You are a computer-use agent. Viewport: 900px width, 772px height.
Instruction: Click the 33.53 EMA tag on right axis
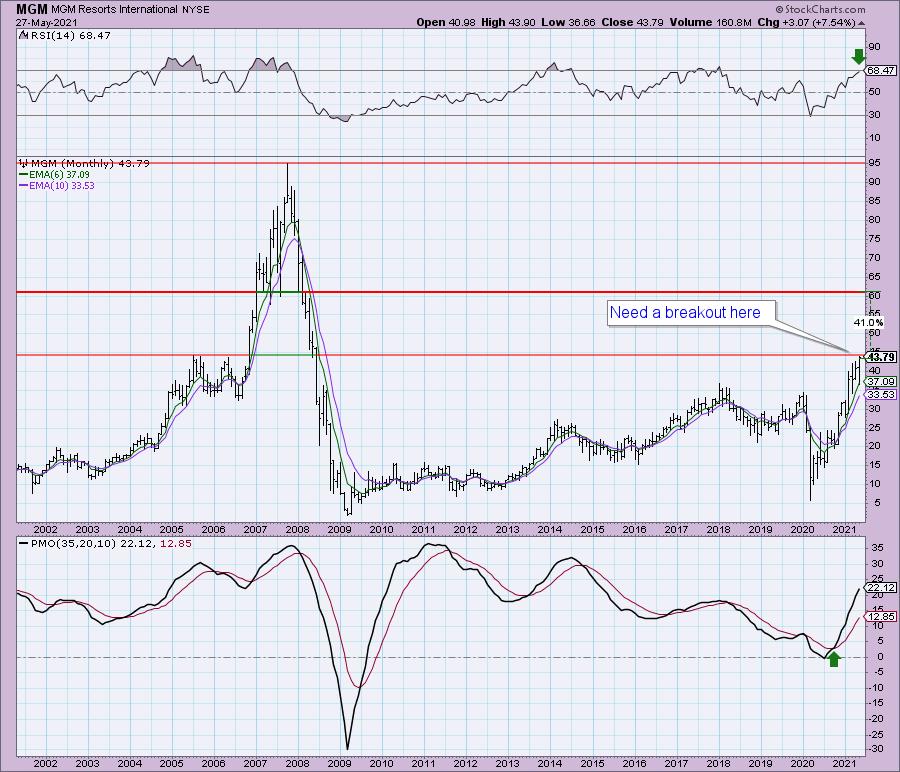(880, 394)
